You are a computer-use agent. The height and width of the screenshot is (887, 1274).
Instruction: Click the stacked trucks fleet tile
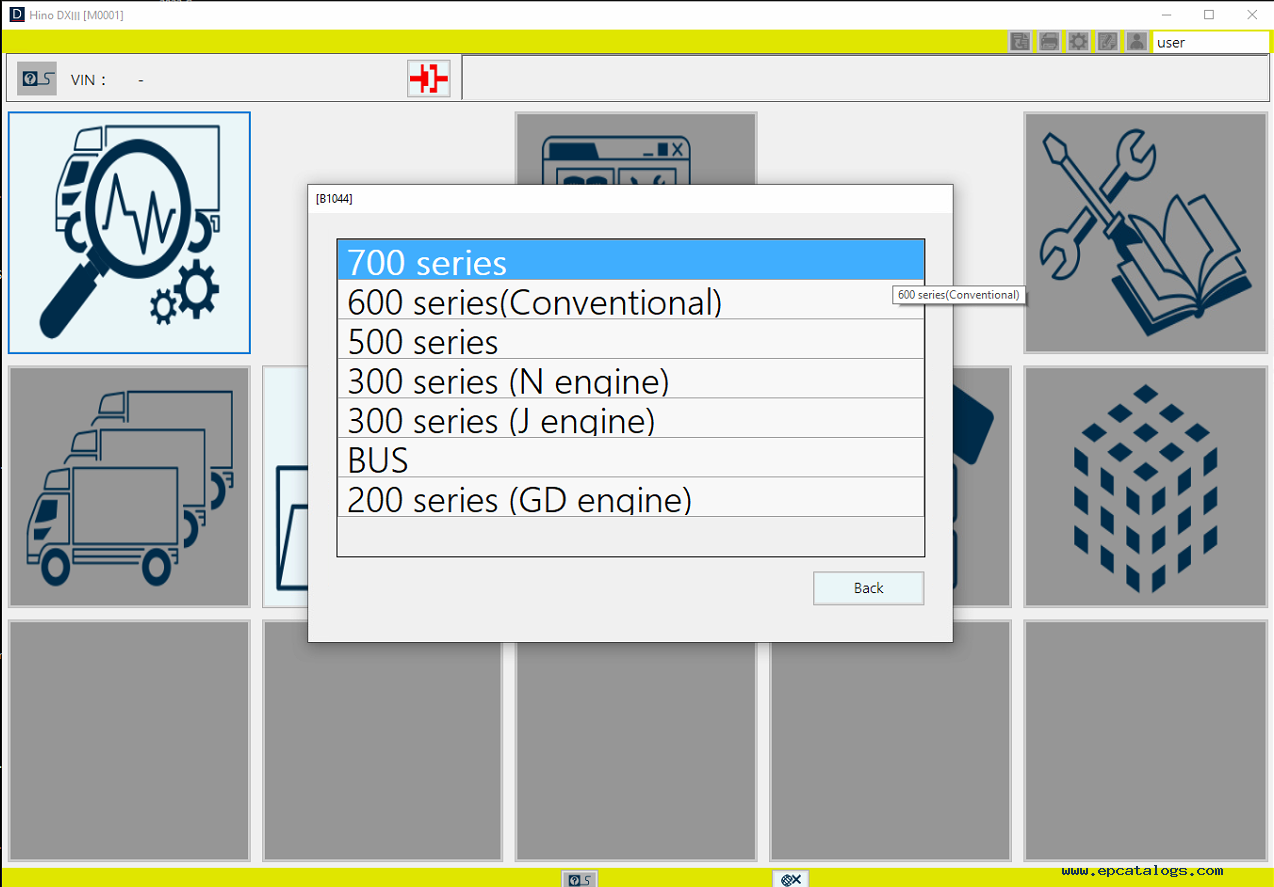pos(129,487)
